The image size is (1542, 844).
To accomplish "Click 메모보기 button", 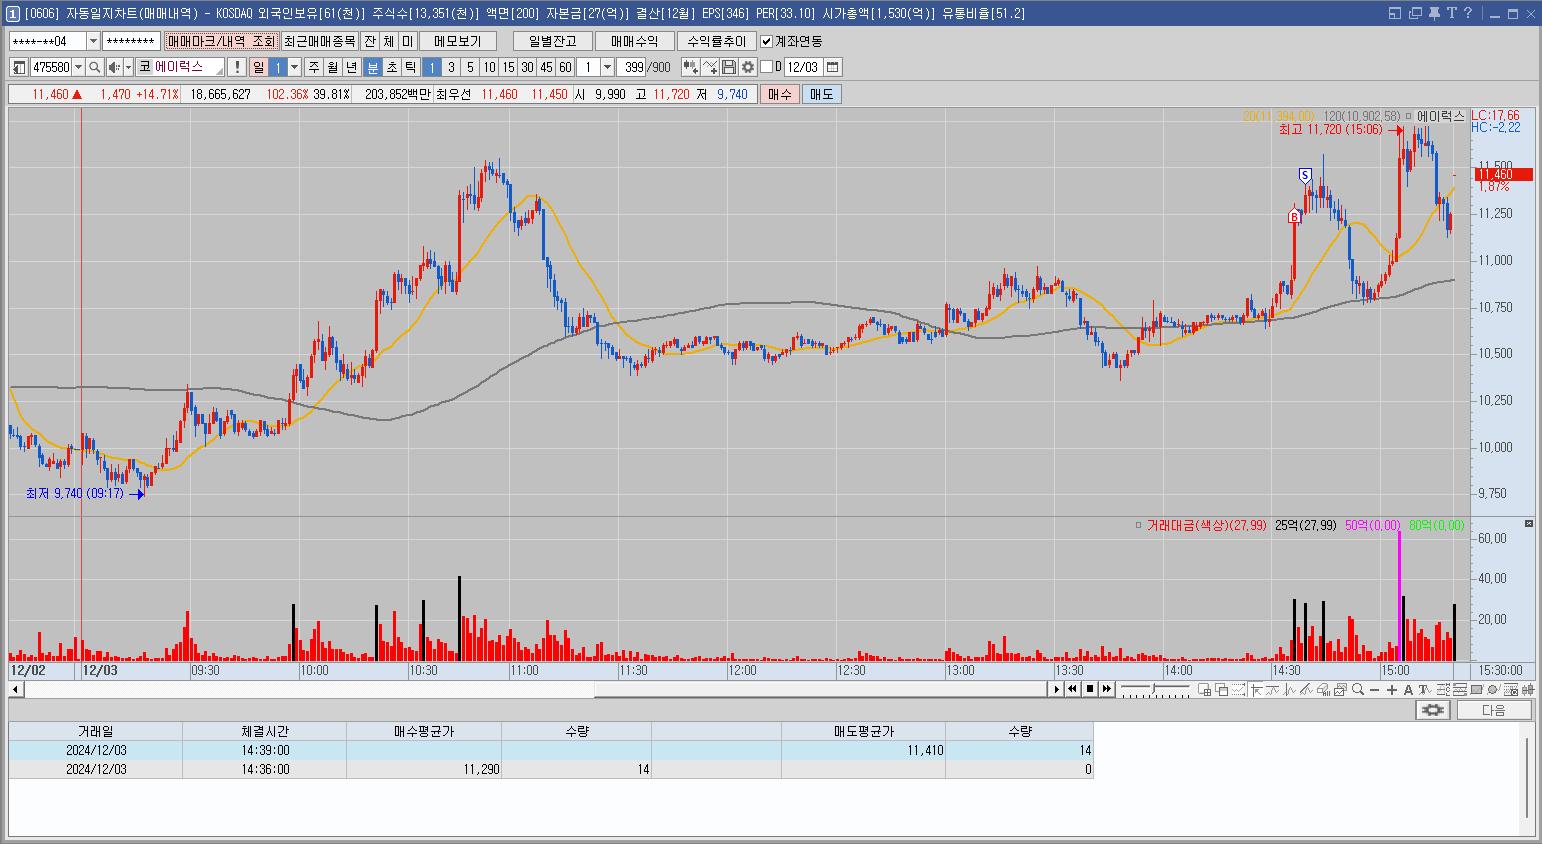I will 457,41.
